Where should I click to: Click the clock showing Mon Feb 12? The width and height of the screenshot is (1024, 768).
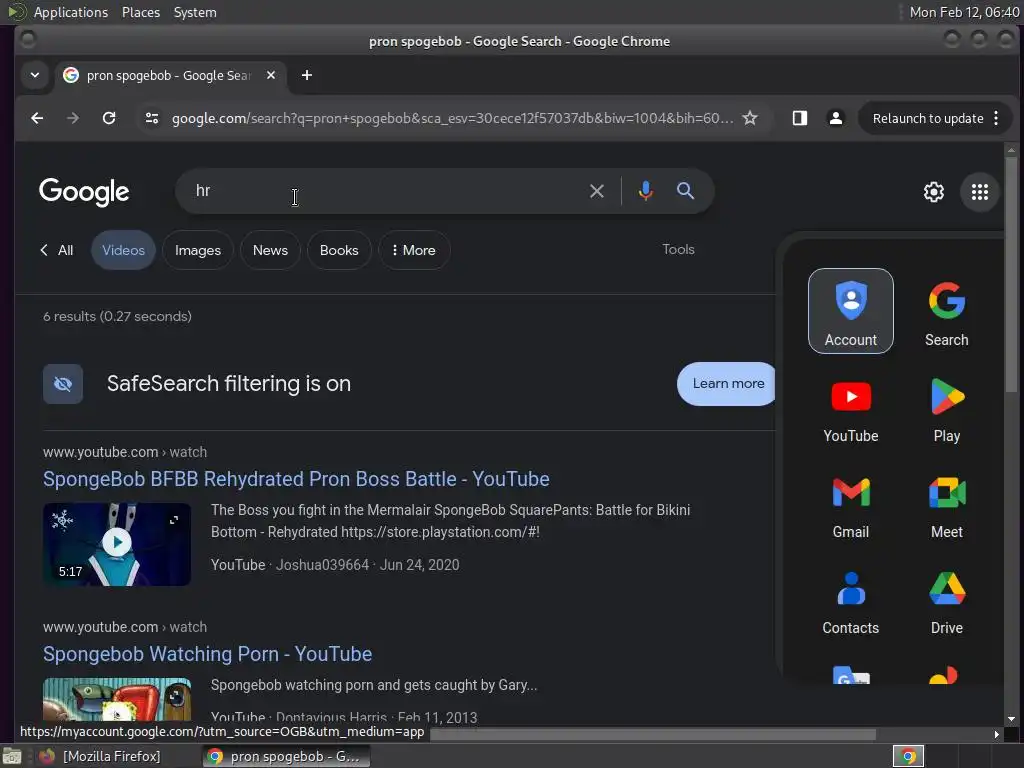(964, 12)
